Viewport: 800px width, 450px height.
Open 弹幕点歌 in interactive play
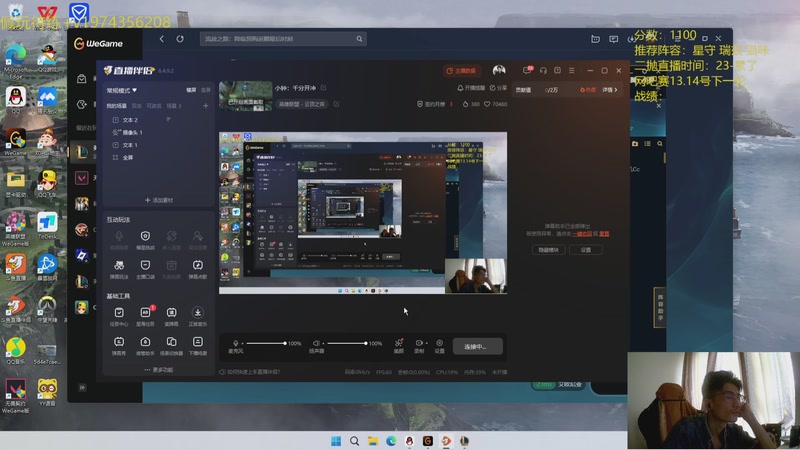tap(198, 269)
